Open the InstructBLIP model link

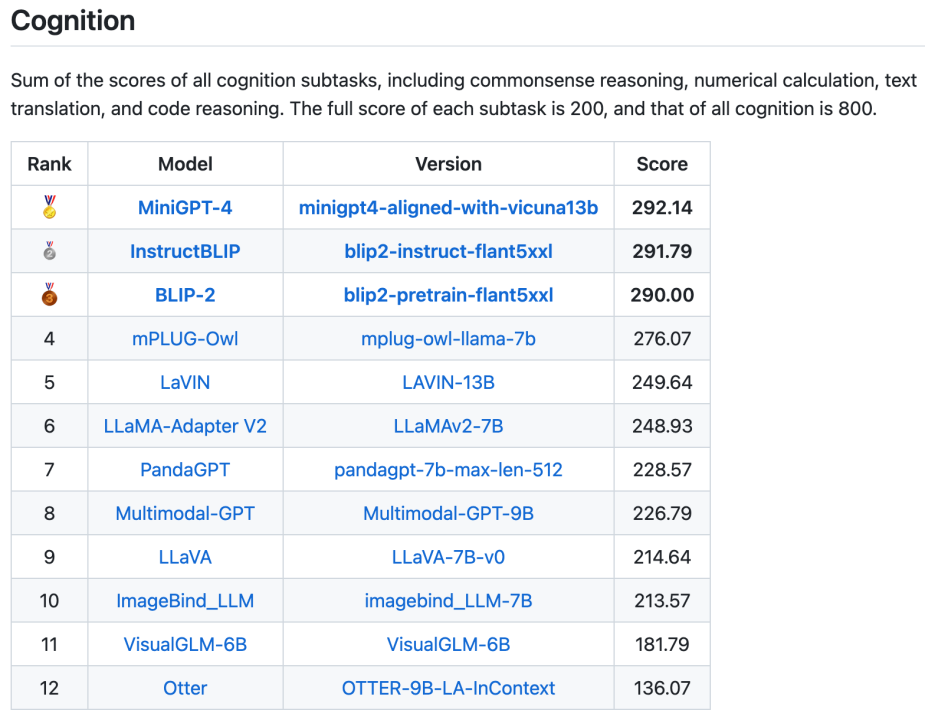(184, 251)
